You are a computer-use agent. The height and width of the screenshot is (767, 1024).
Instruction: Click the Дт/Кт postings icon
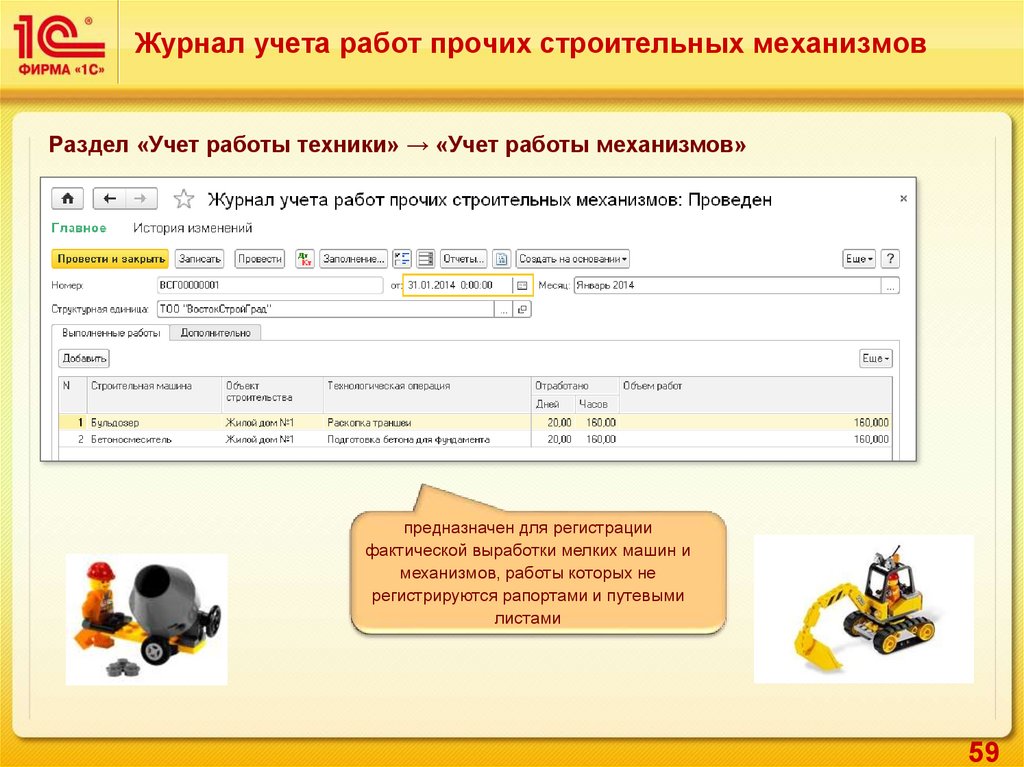click(305, 259)
